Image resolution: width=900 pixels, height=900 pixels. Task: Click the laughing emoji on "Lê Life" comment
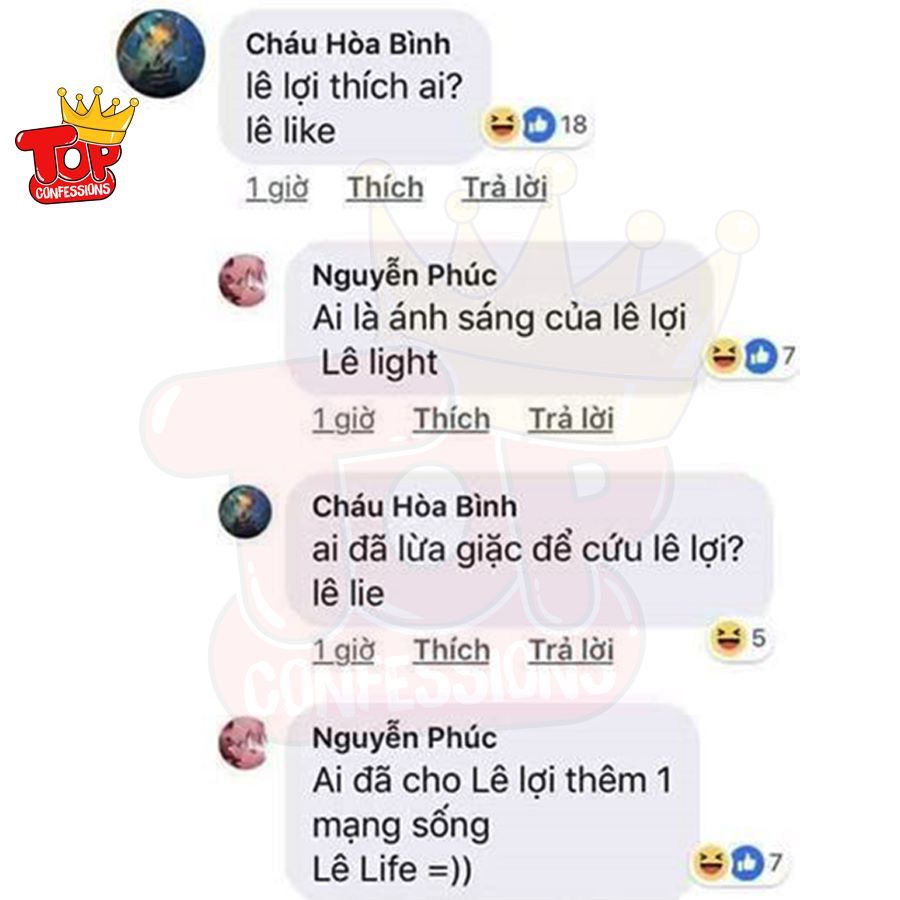click(711, 862)
